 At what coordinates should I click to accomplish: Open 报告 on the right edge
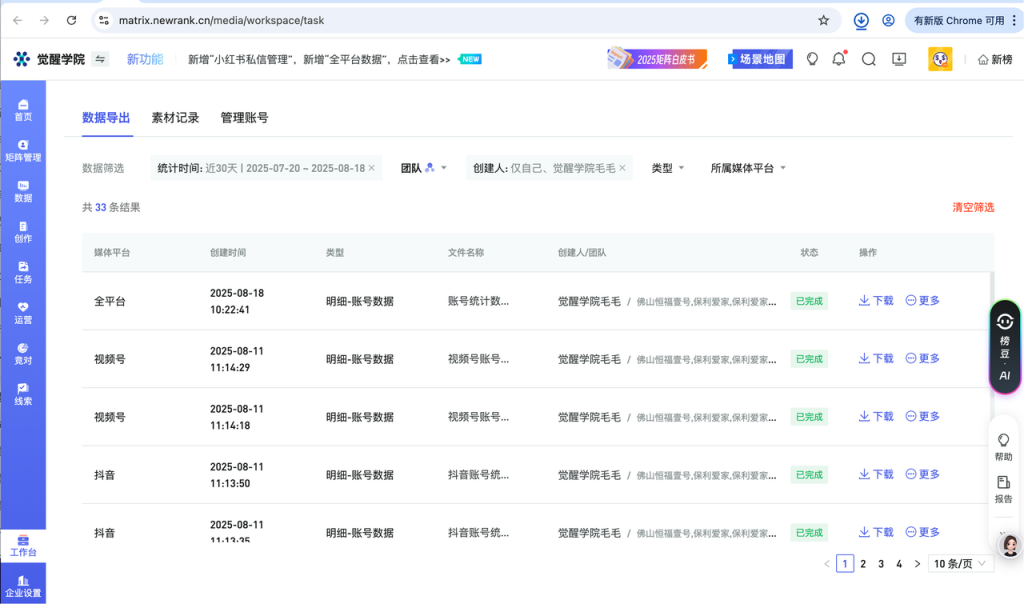coord(1004,489)
